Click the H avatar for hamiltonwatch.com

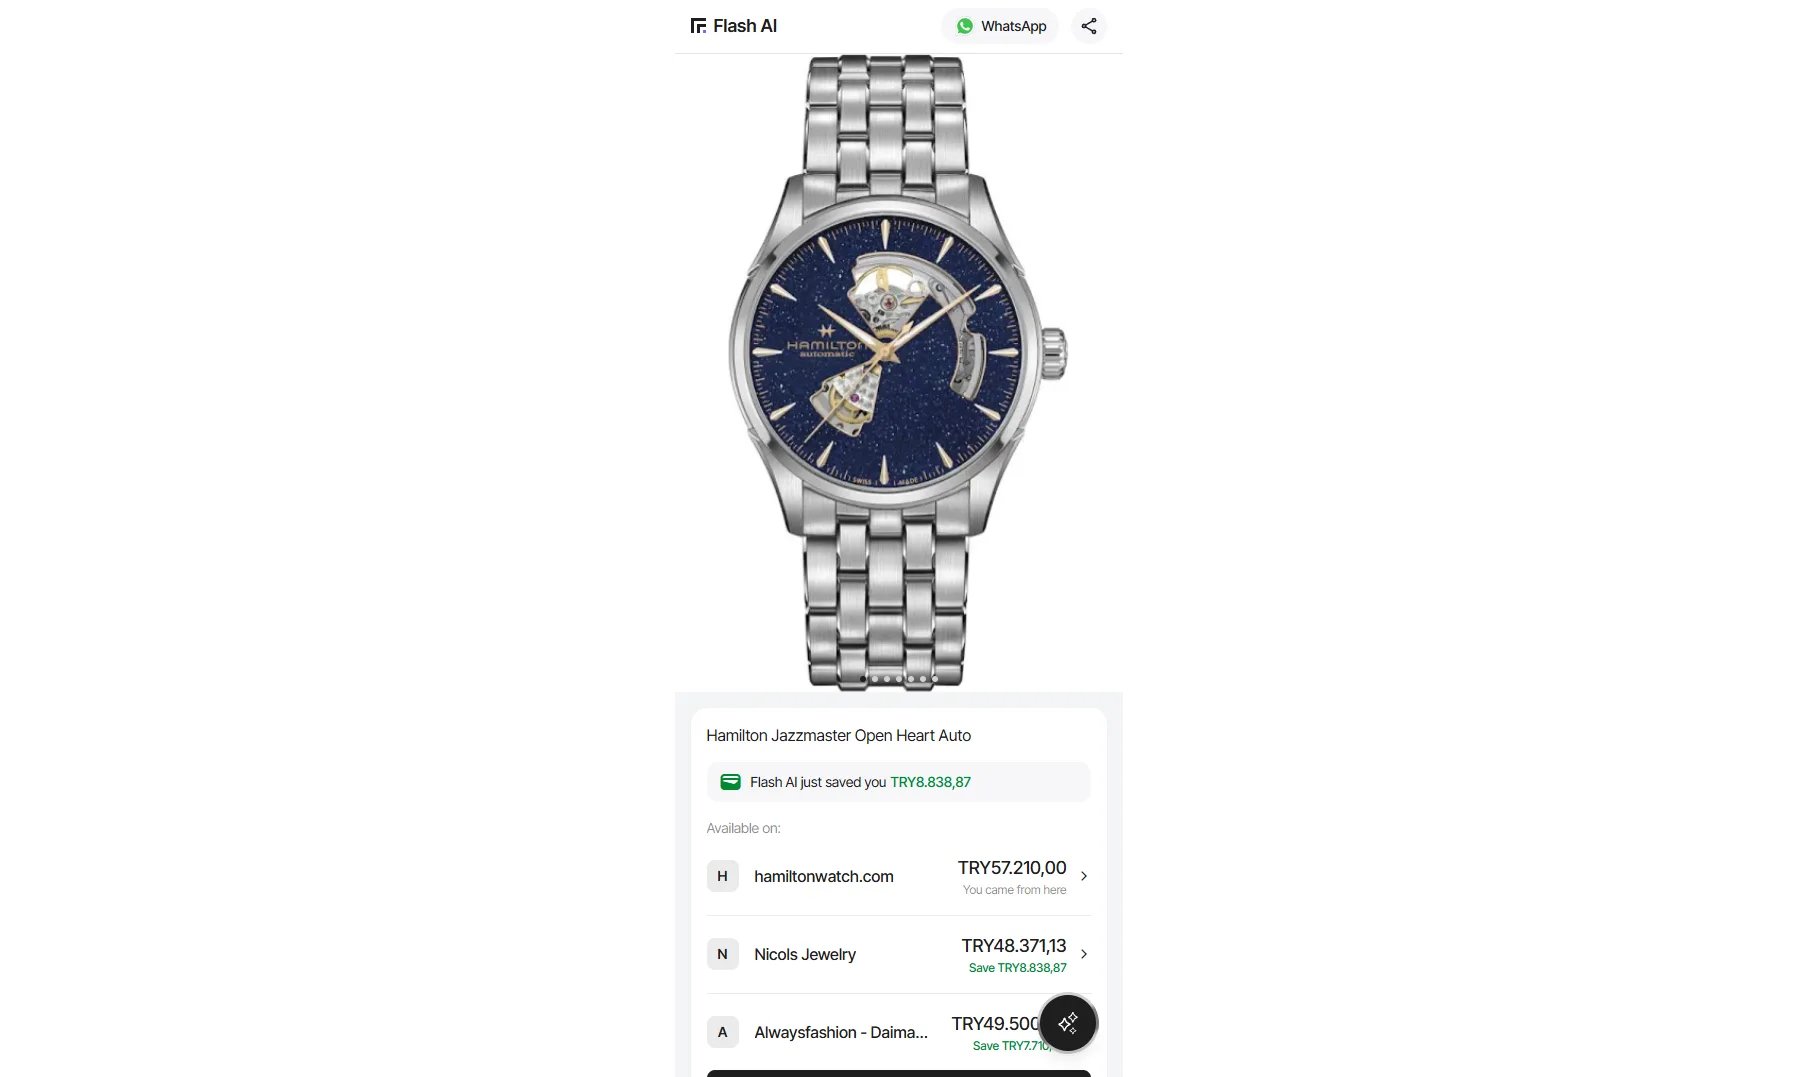click(x=722, y=876)
